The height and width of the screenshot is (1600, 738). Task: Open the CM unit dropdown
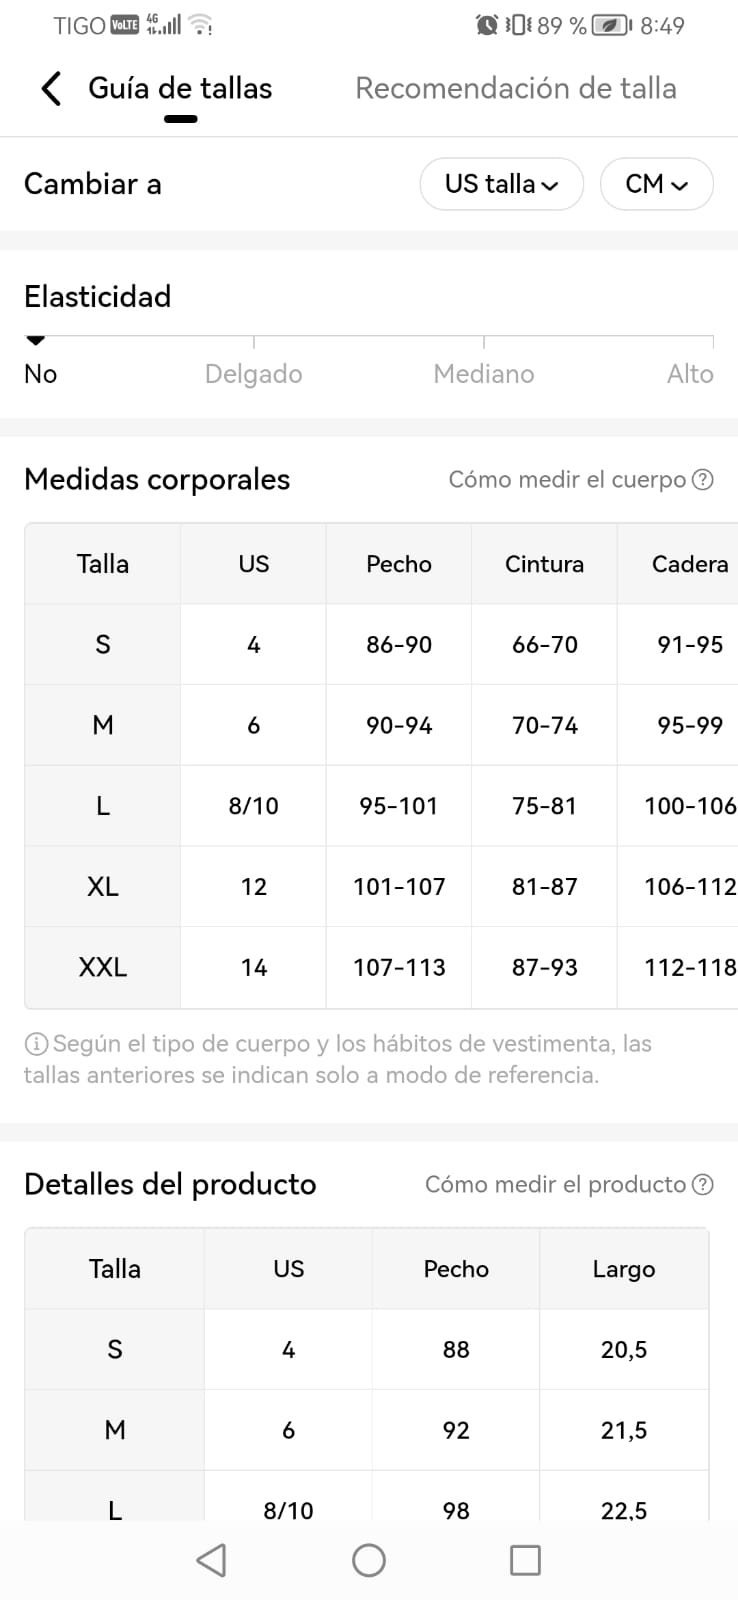656,184
